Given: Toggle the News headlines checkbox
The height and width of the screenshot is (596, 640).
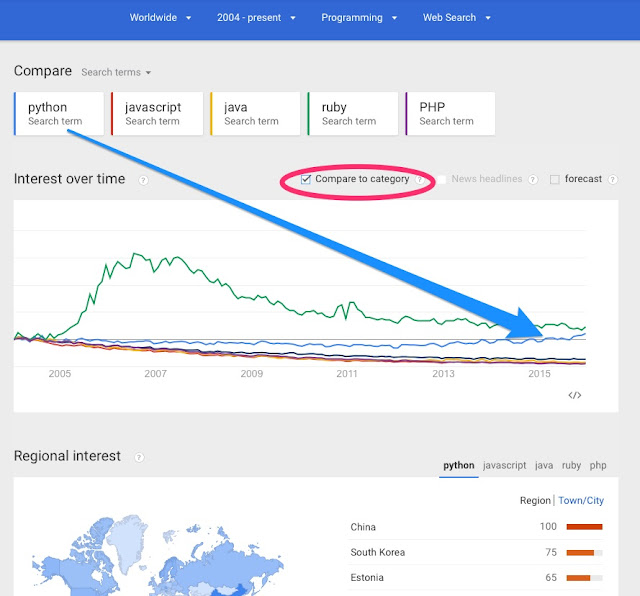Looking at the screenshot, I should tap(441, 179).
